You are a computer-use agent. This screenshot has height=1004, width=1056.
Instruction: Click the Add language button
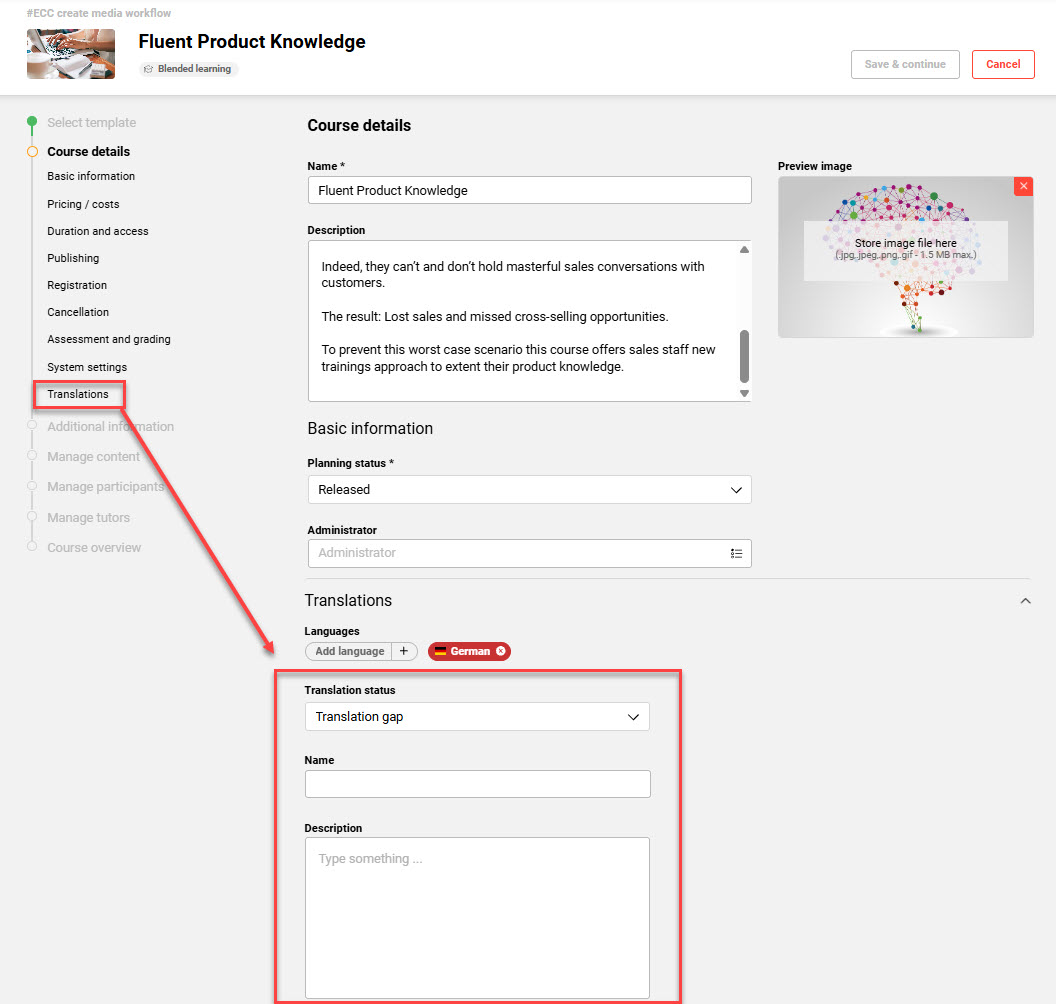(350, 651)
